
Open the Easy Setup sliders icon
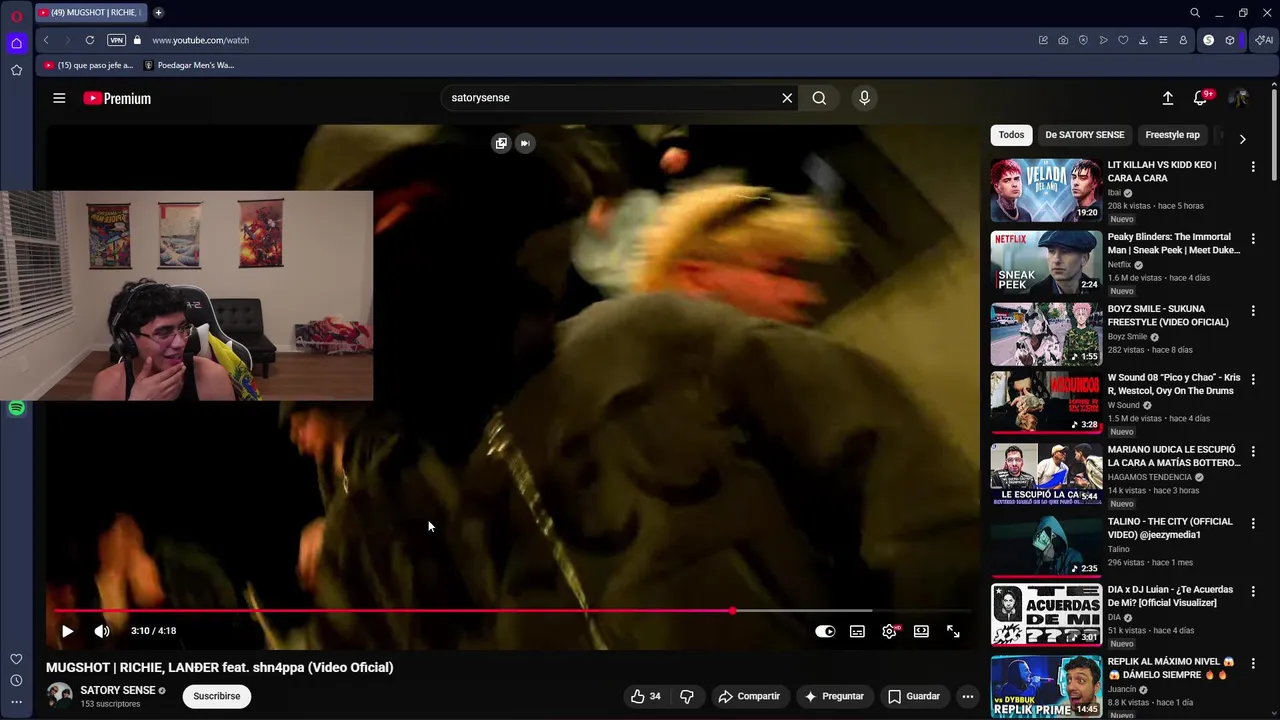(1163, 40)
